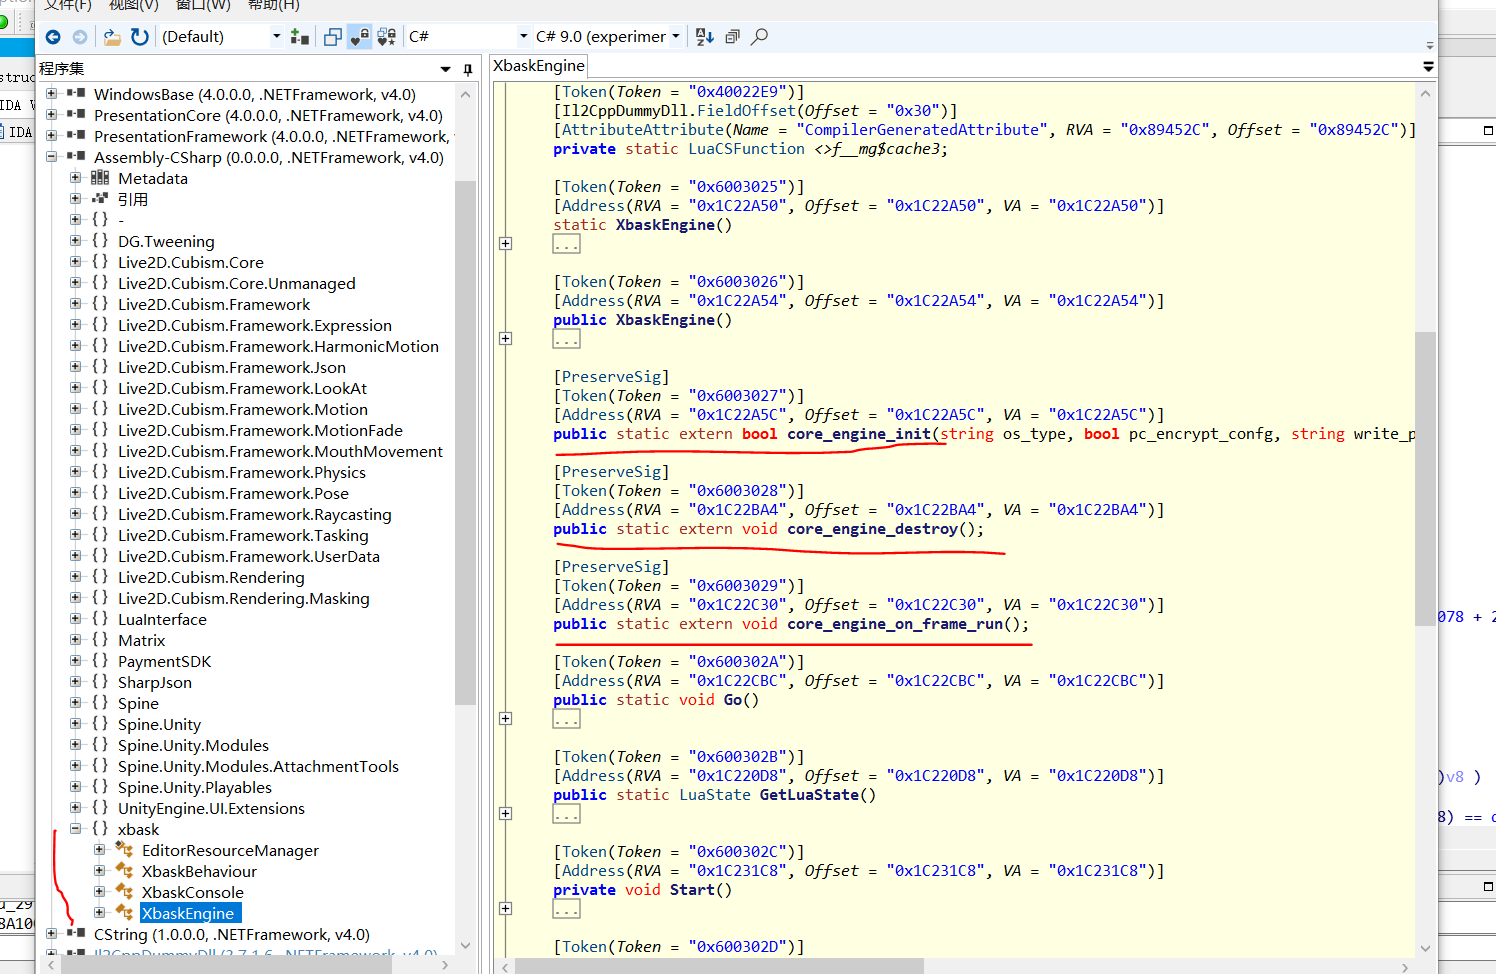The image size is (1496, 974).
Task: Click the sort results A-Z icon
Action: click(x=705, y=37)
